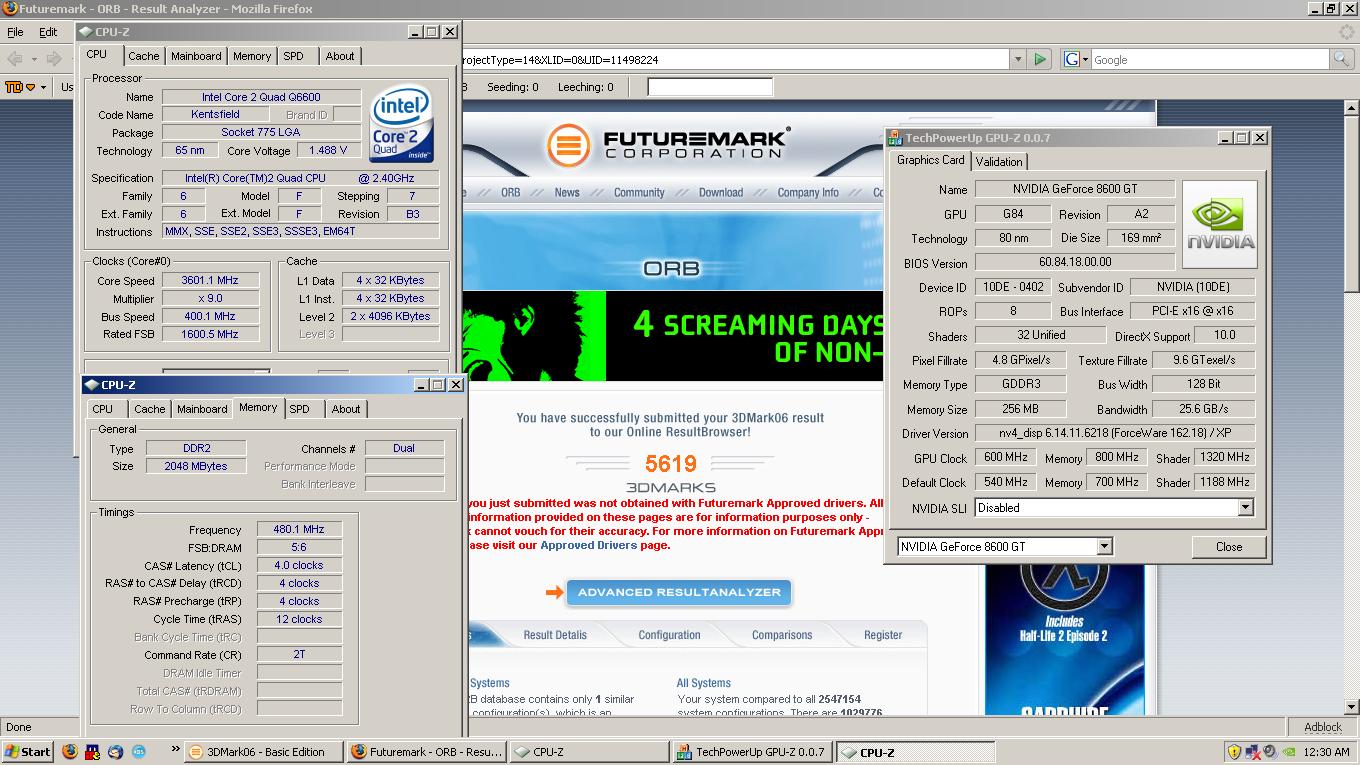The height and width of the screenshot is (765, 1360).
Task: Open the Result Details tab on the page
Action: [555, 635]
